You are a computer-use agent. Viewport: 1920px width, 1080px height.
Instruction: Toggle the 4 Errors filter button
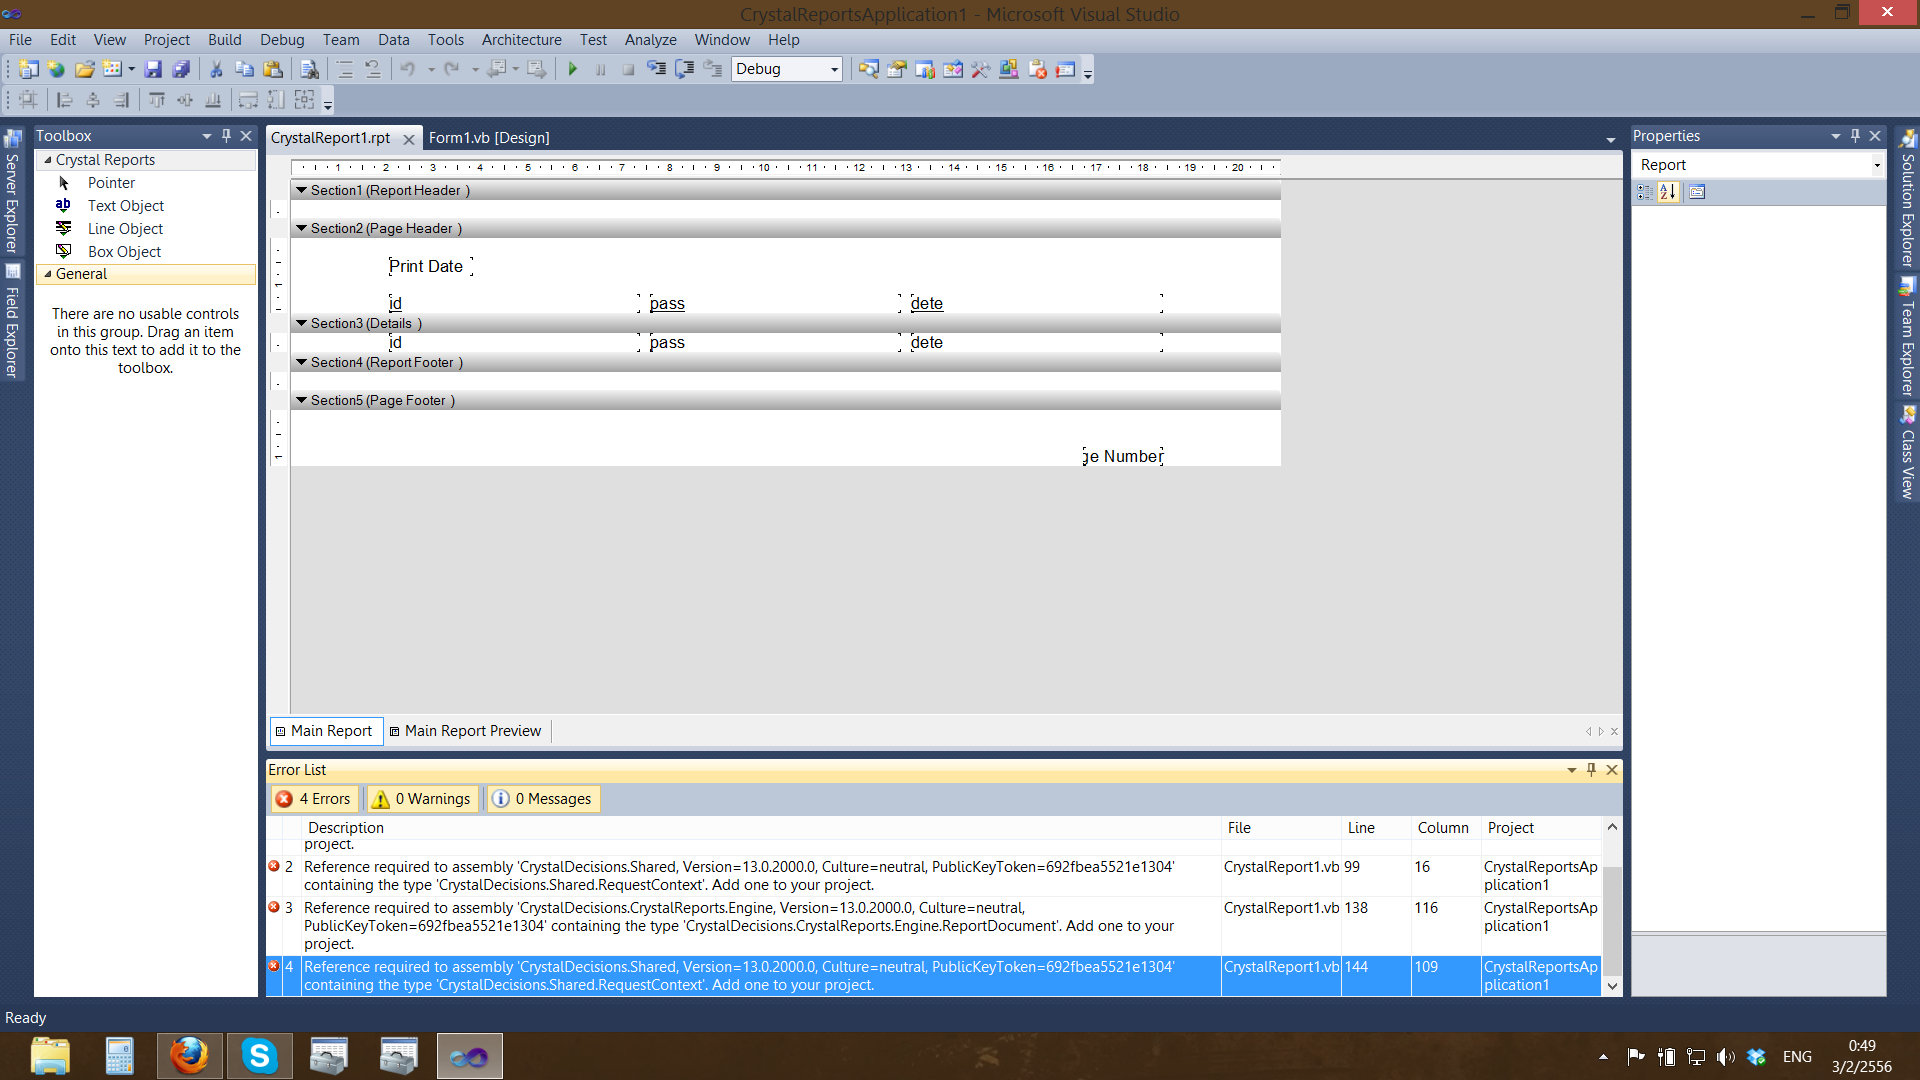tap(314, 799)
